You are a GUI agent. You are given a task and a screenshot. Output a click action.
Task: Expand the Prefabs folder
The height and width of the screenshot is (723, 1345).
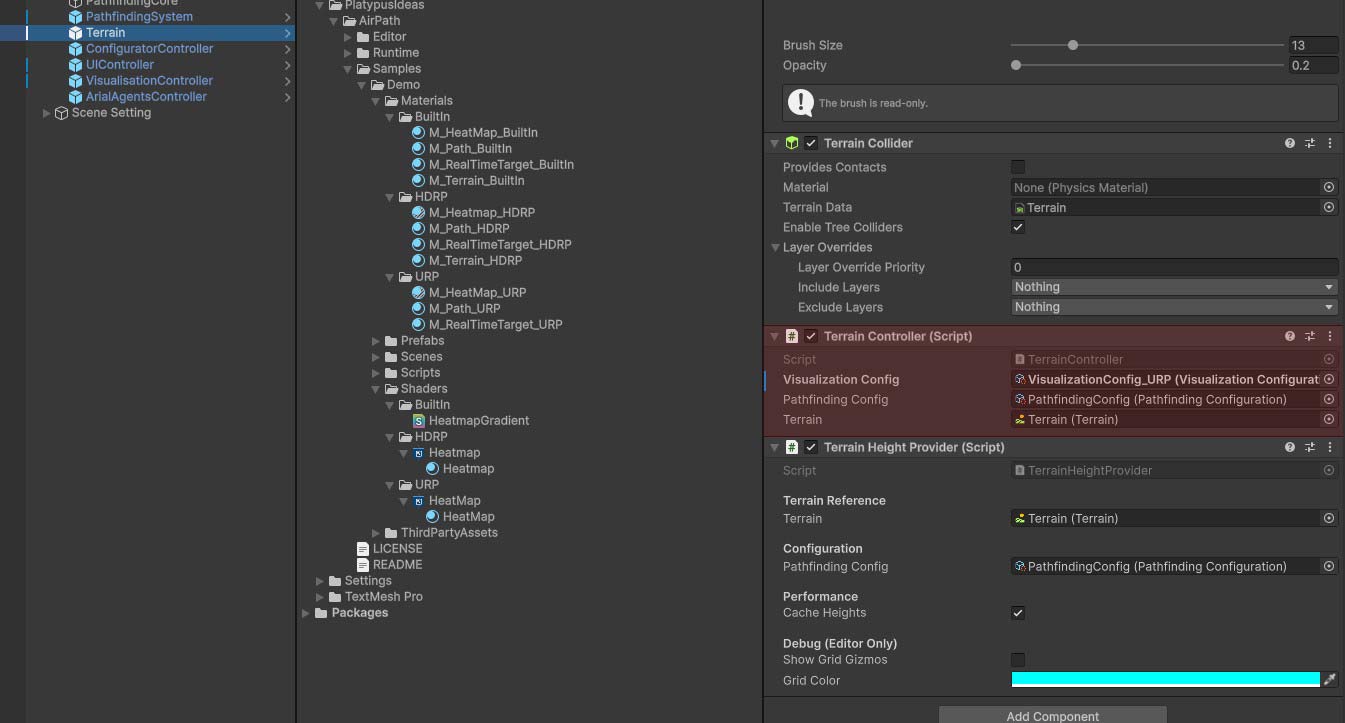click(376, 340)
